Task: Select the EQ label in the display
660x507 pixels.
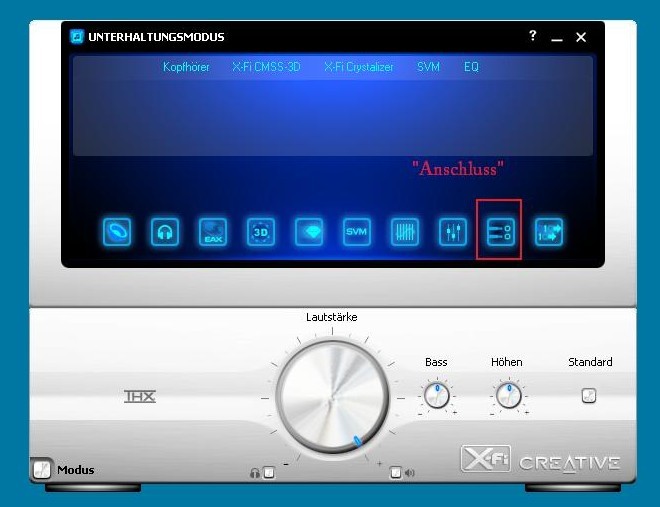Action: pos(471,67)
